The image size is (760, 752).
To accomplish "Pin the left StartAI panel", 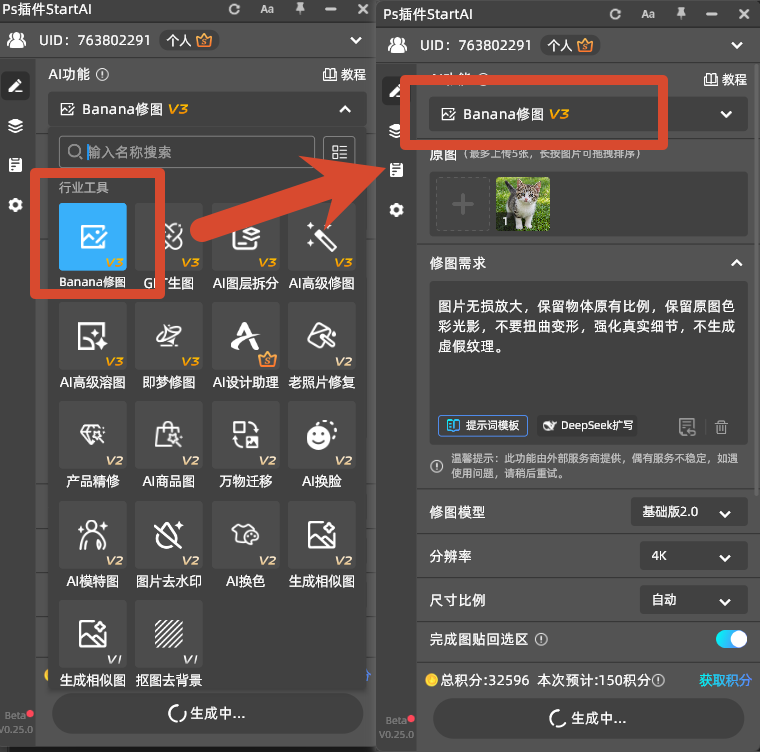I will 300,9.
